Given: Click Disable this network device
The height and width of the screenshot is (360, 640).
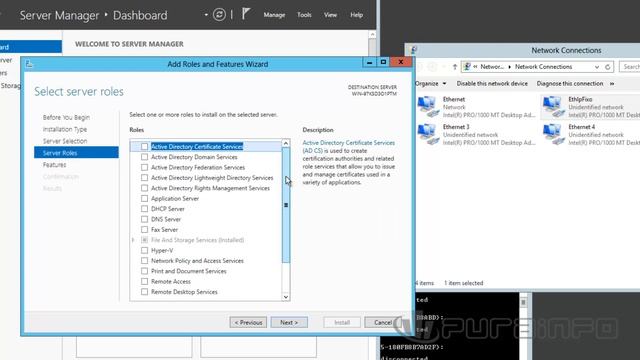Looking at the screenshot, I should [492, 83].
